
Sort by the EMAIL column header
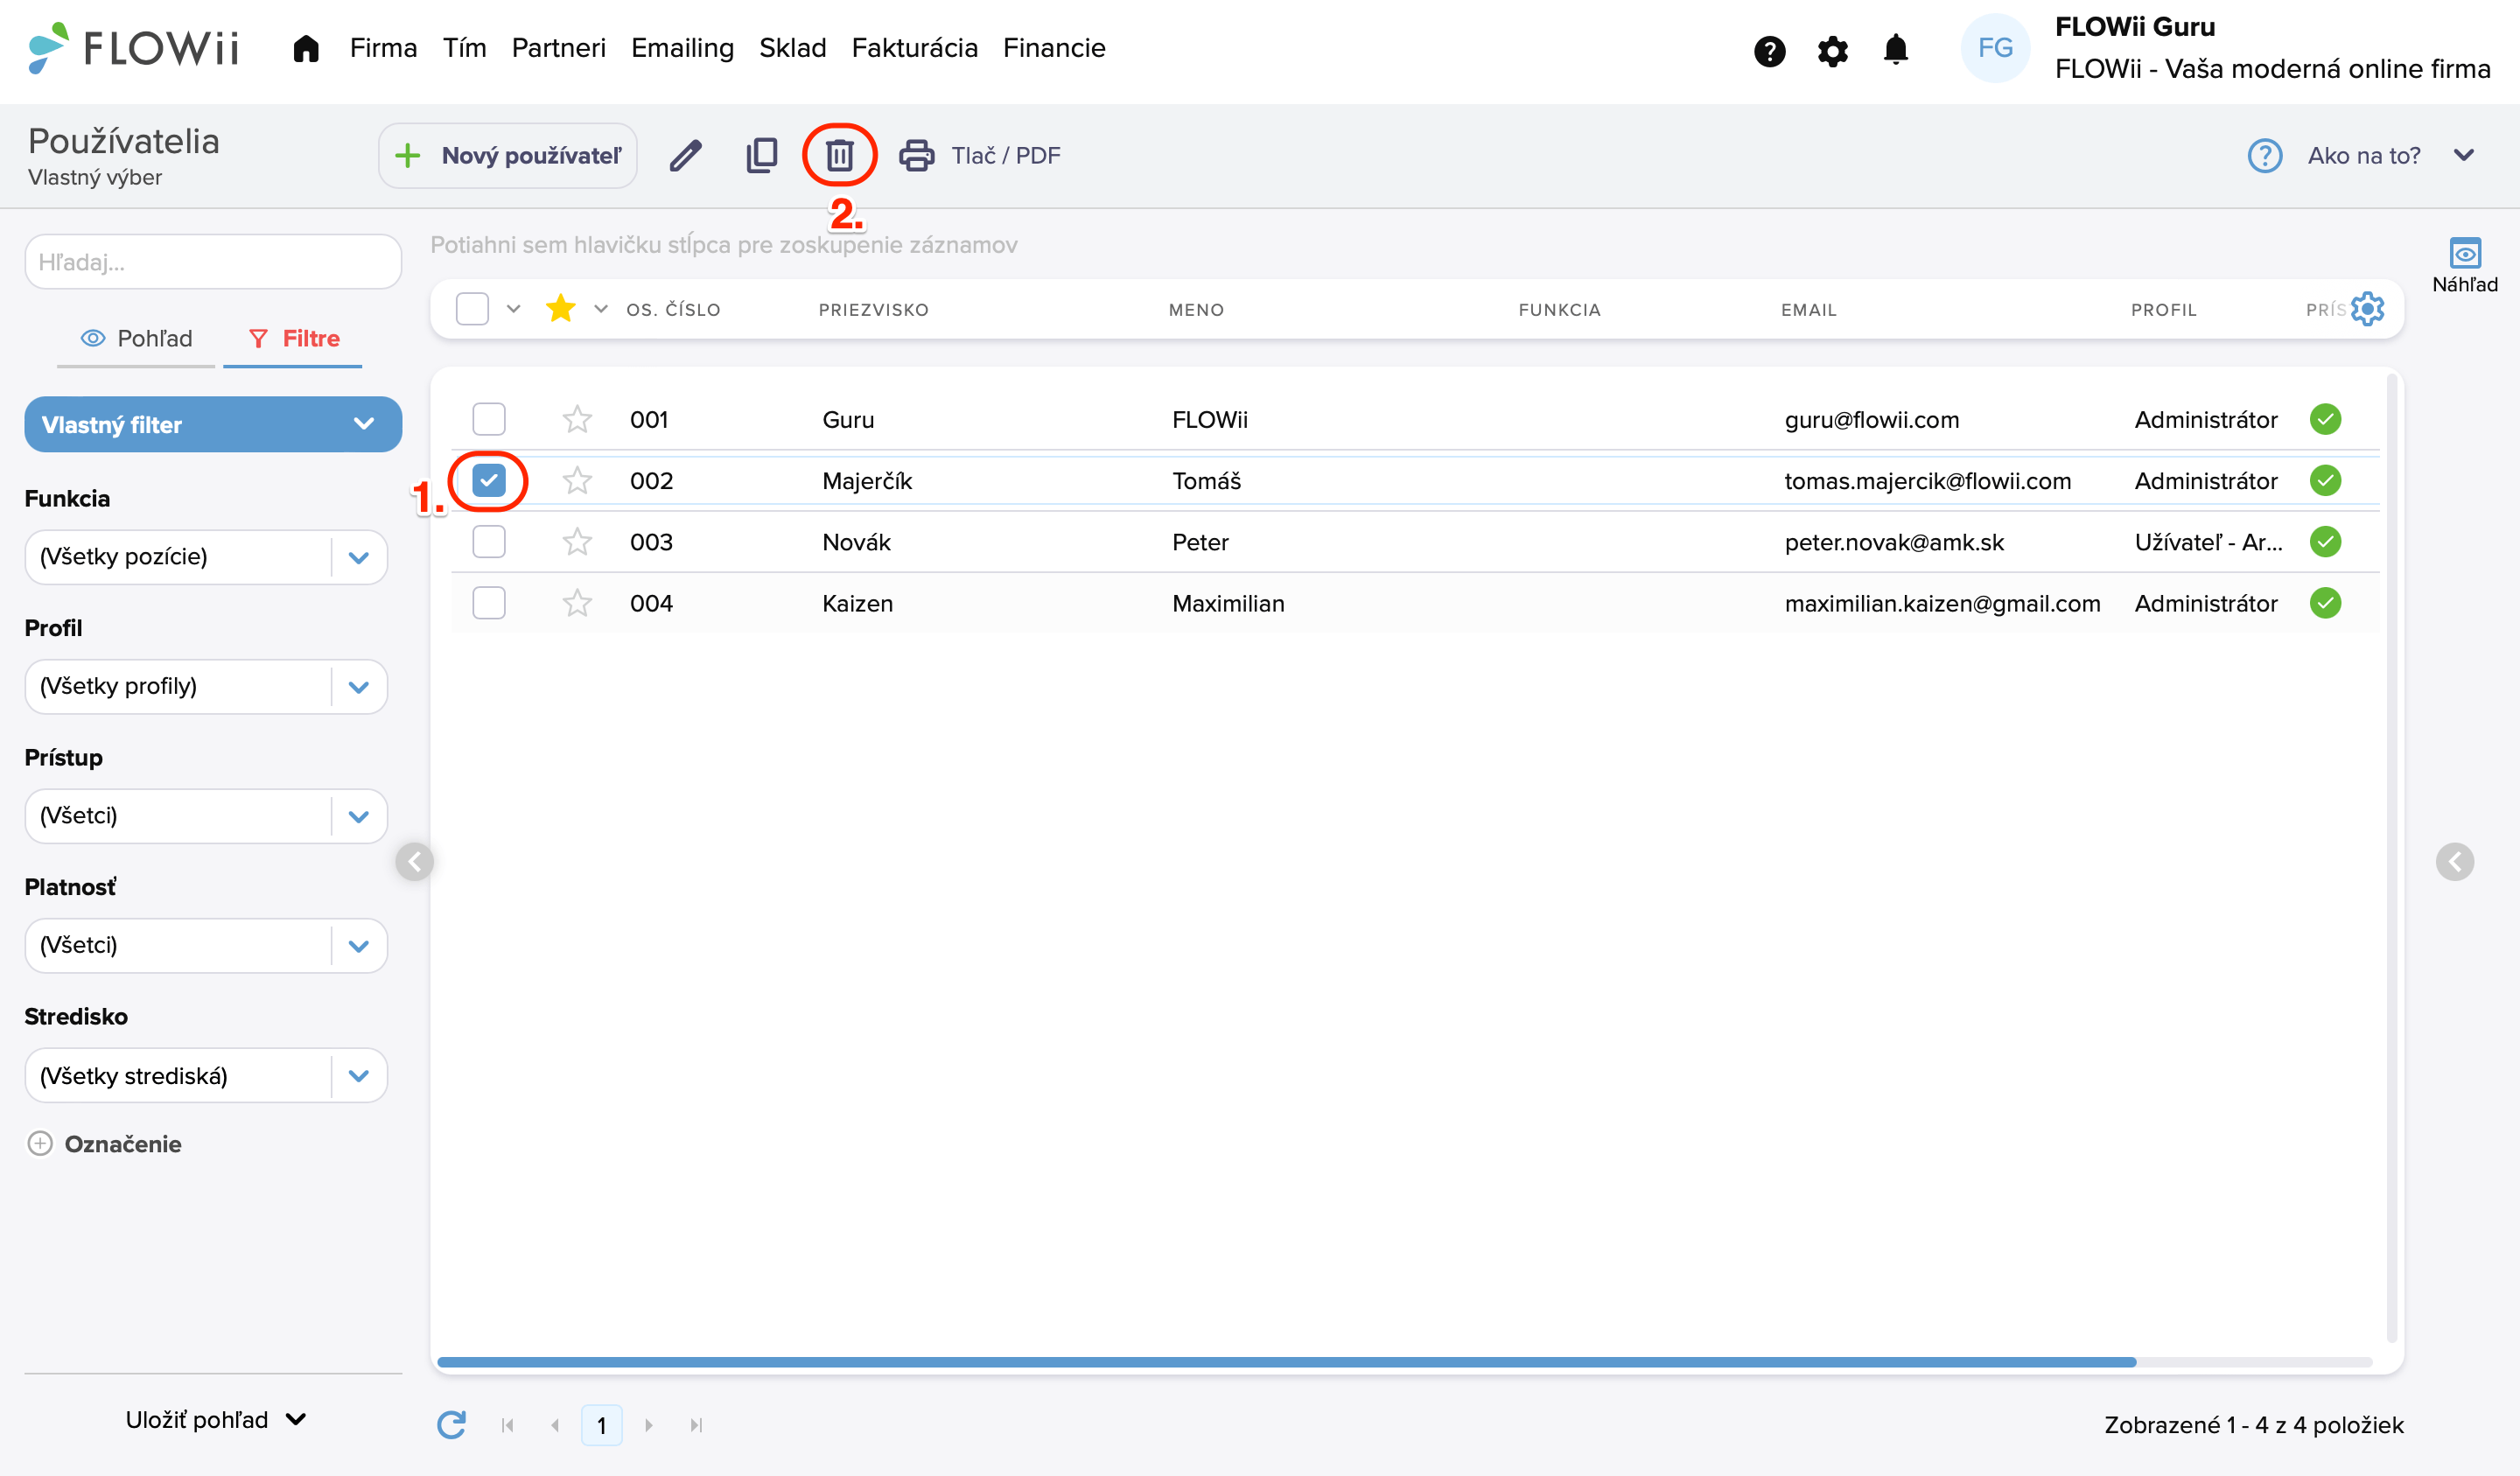(1808, 310)
